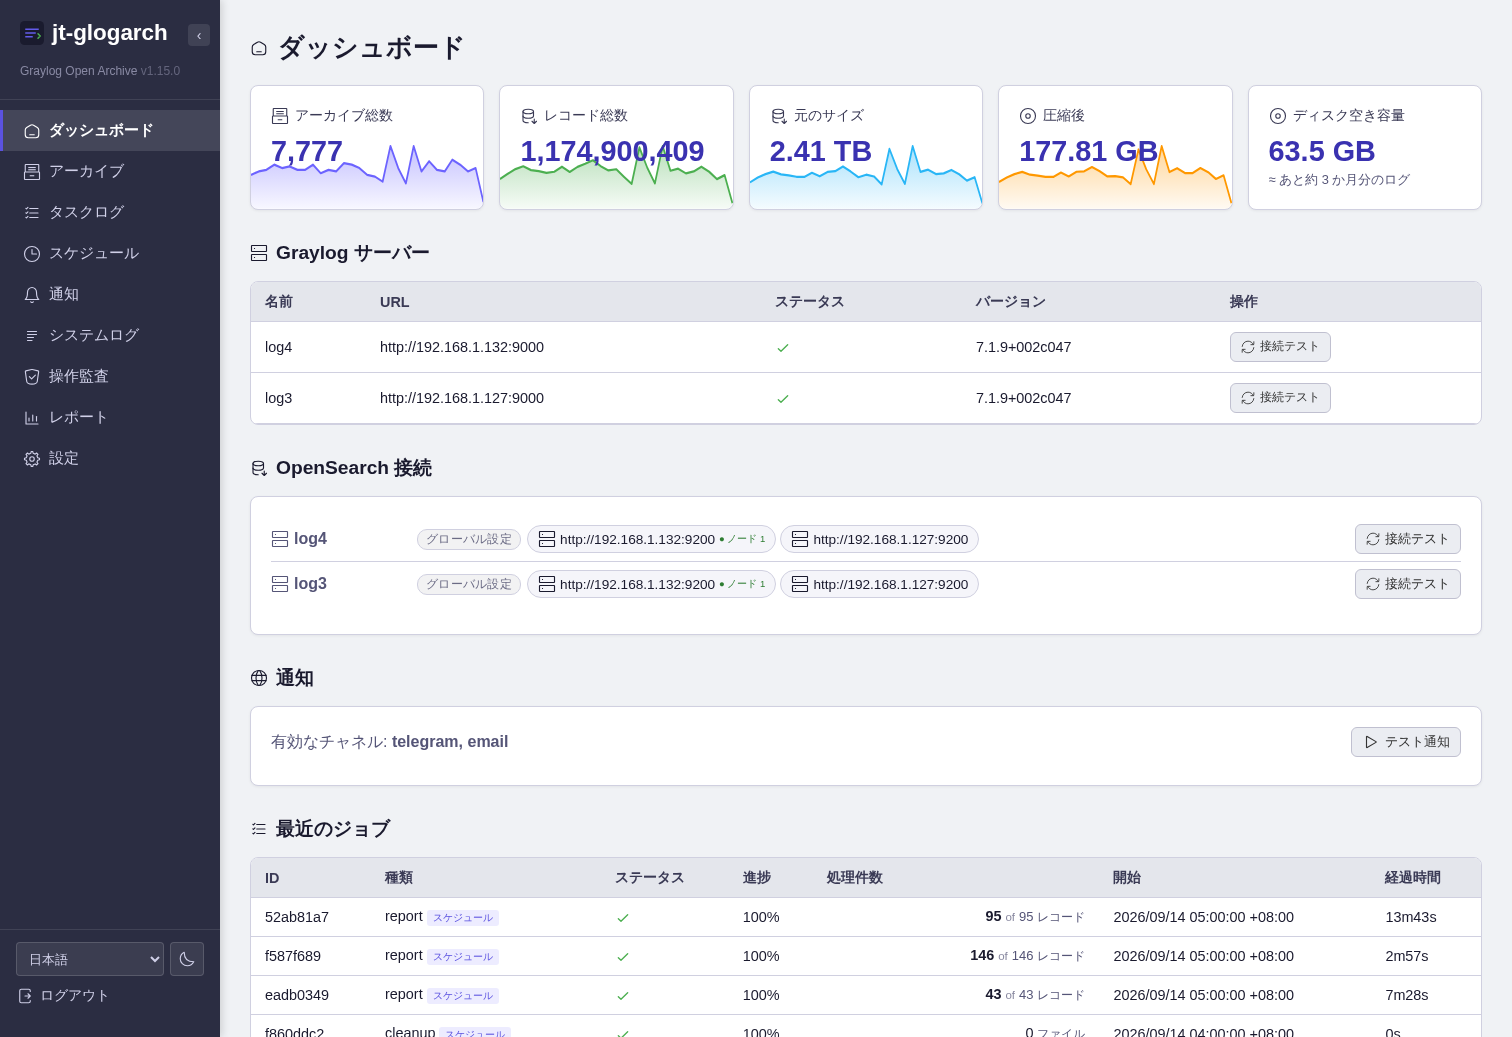Click the 通知 section globe icon

[x=259, y=678]
